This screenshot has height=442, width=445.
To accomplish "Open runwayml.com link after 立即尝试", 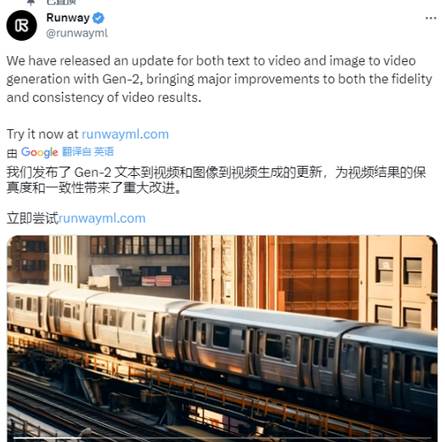I will pyautogui.click(x=102, y=218).
